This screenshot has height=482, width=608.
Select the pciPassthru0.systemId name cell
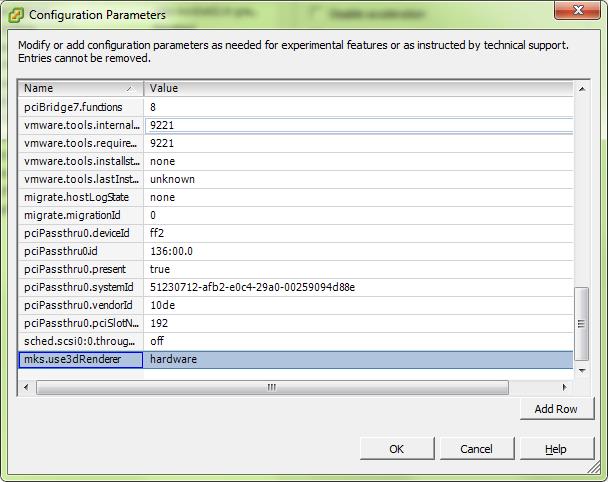[81, 287]
